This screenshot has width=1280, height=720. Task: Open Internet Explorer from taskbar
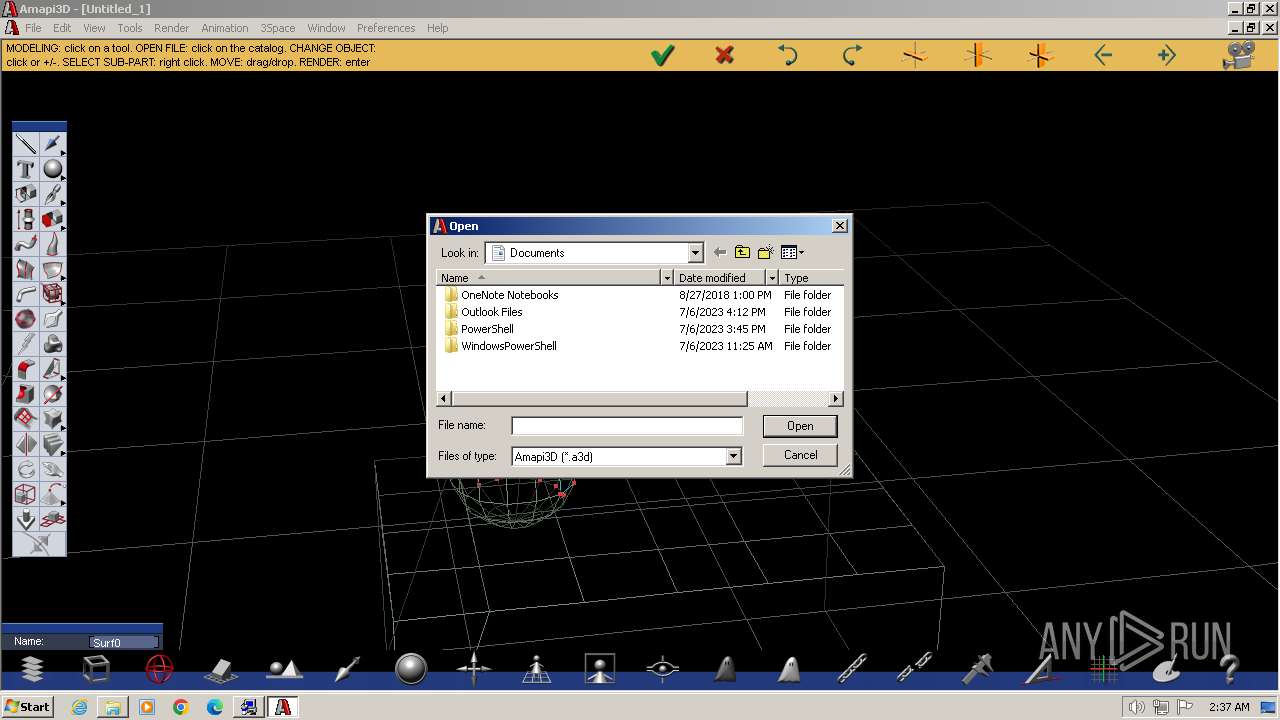click(x=79, y=707)
